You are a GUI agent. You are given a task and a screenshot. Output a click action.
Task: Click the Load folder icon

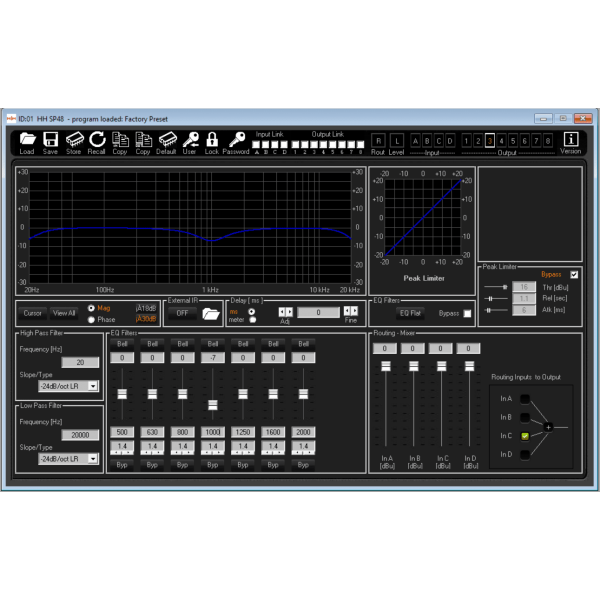coord(27,139)
